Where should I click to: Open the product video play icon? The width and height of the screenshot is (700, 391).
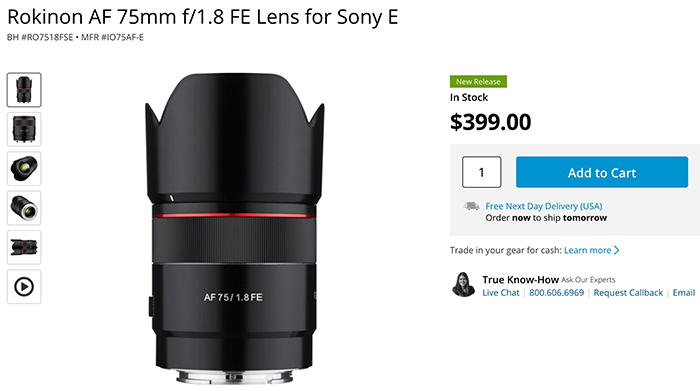point(24,287)
